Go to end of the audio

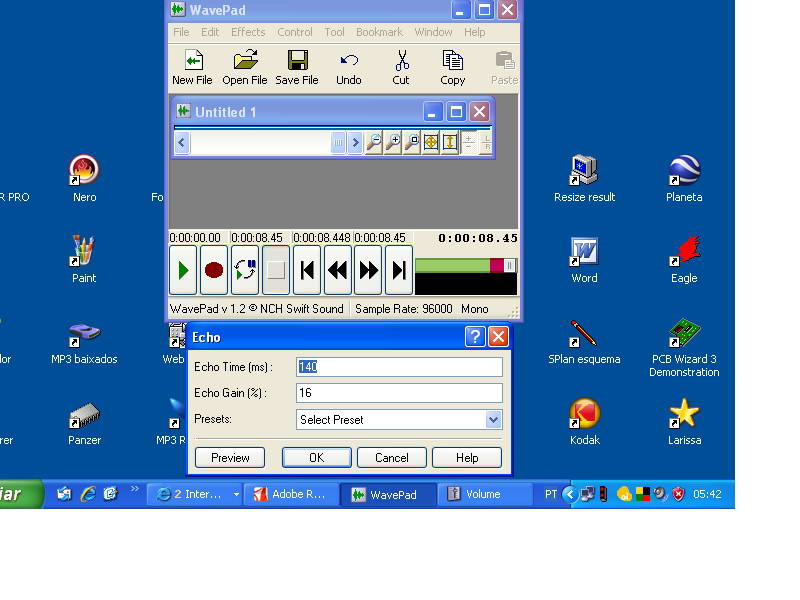coord(399,270)
